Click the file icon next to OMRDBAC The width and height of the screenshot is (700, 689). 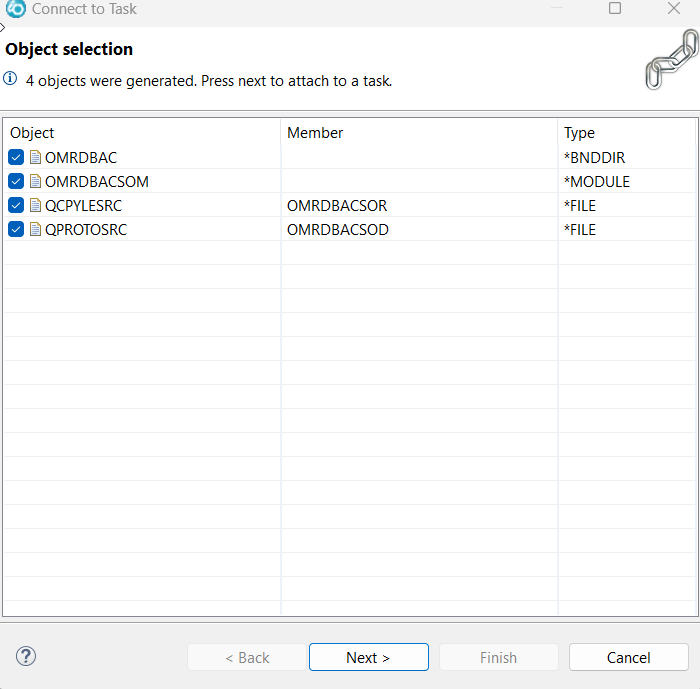tap(35, 157)
